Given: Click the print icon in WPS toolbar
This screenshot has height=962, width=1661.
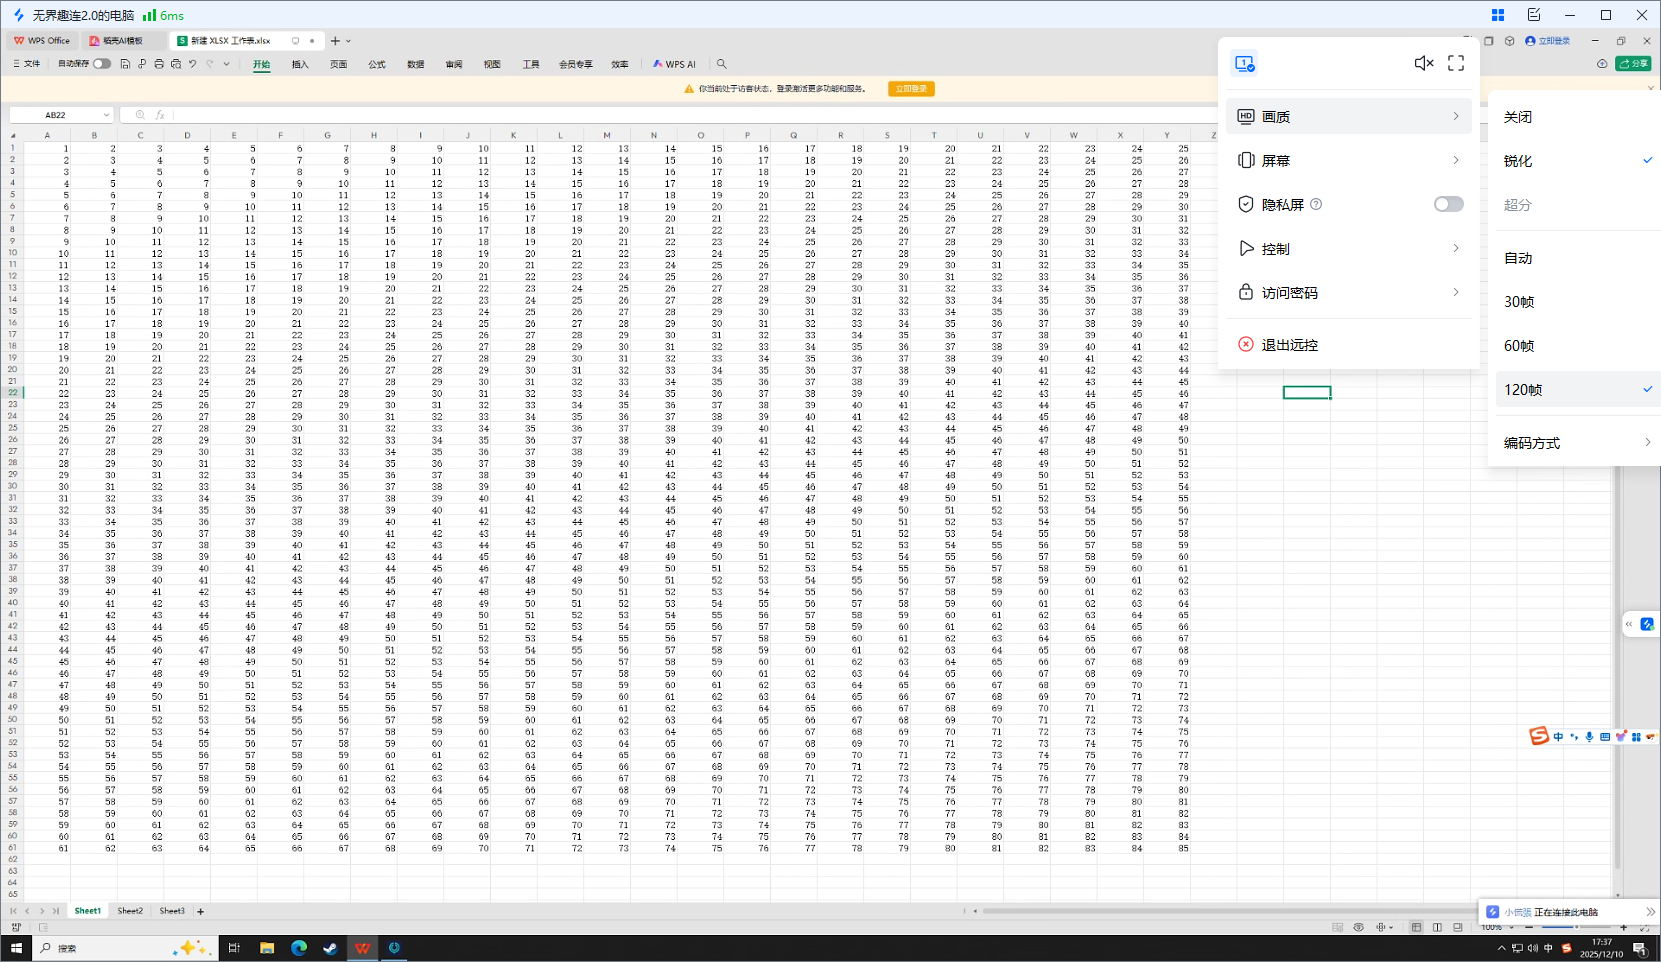Looking at the screenshot, I should pyautogui.click(x=159, y=64).
